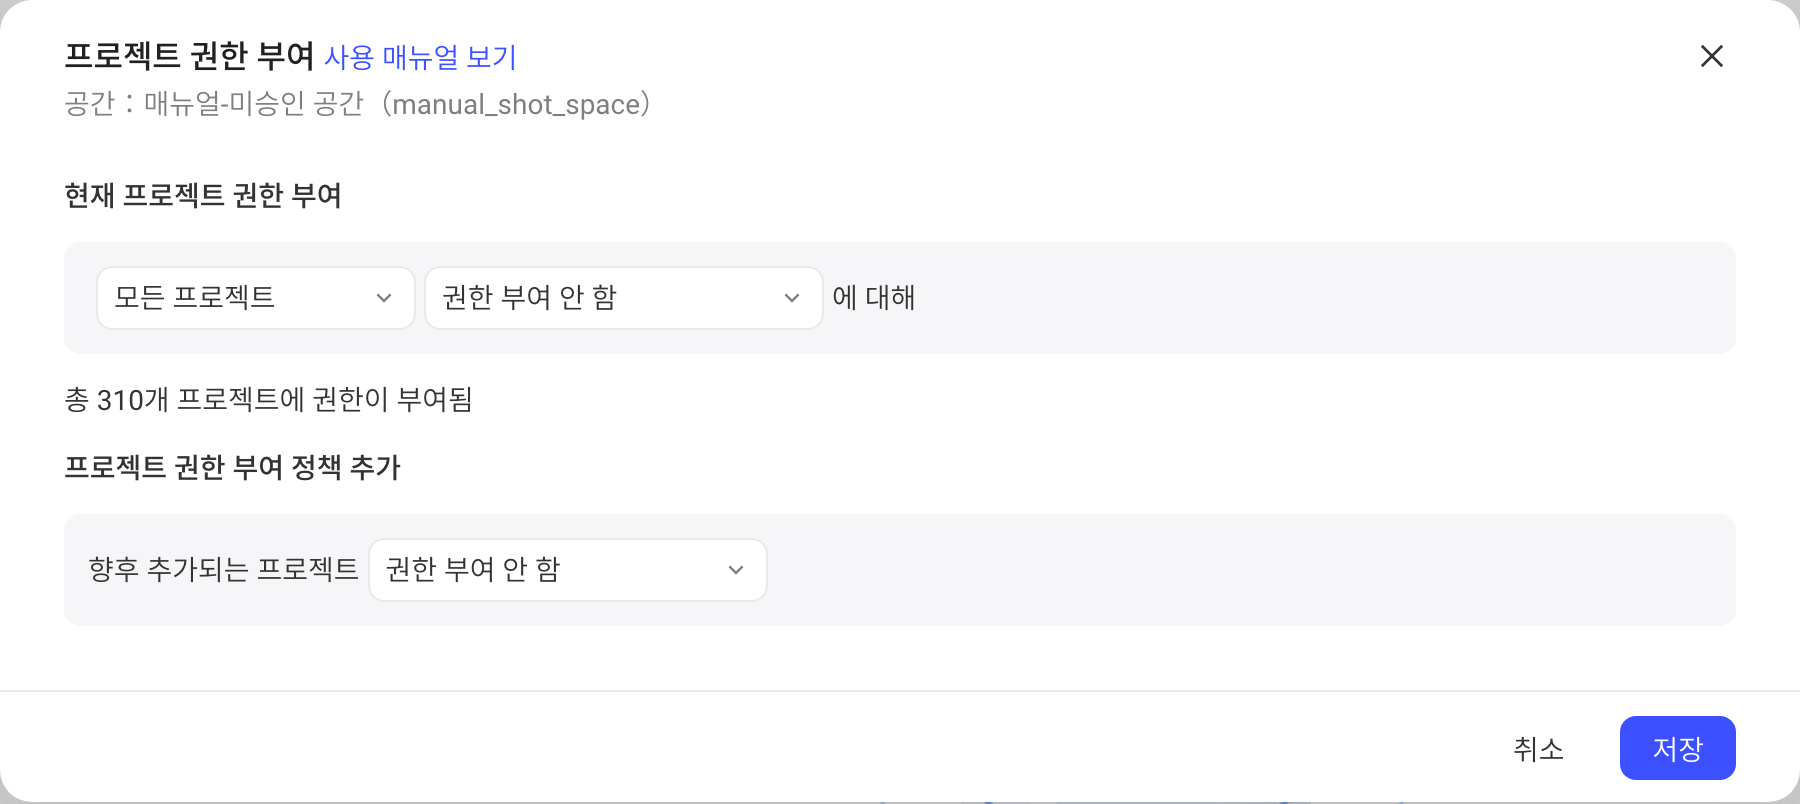Image resolution: width=1800 pixels, height=804 pixels.
Task: Click the 모든 프로젝트 selected value text
Action: click(x=194, y=297)
